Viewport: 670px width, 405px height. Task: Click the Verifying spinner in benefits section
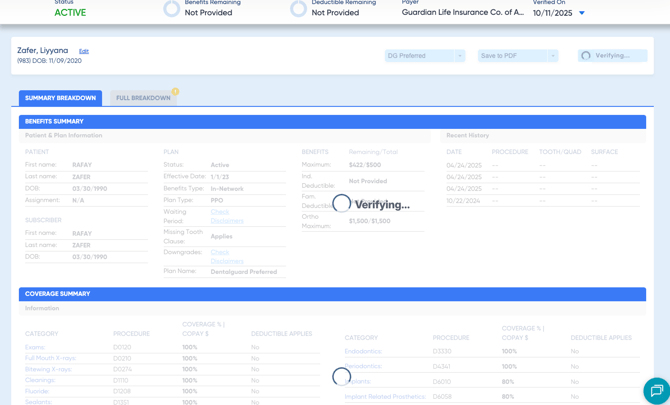(x=342, y=204)
